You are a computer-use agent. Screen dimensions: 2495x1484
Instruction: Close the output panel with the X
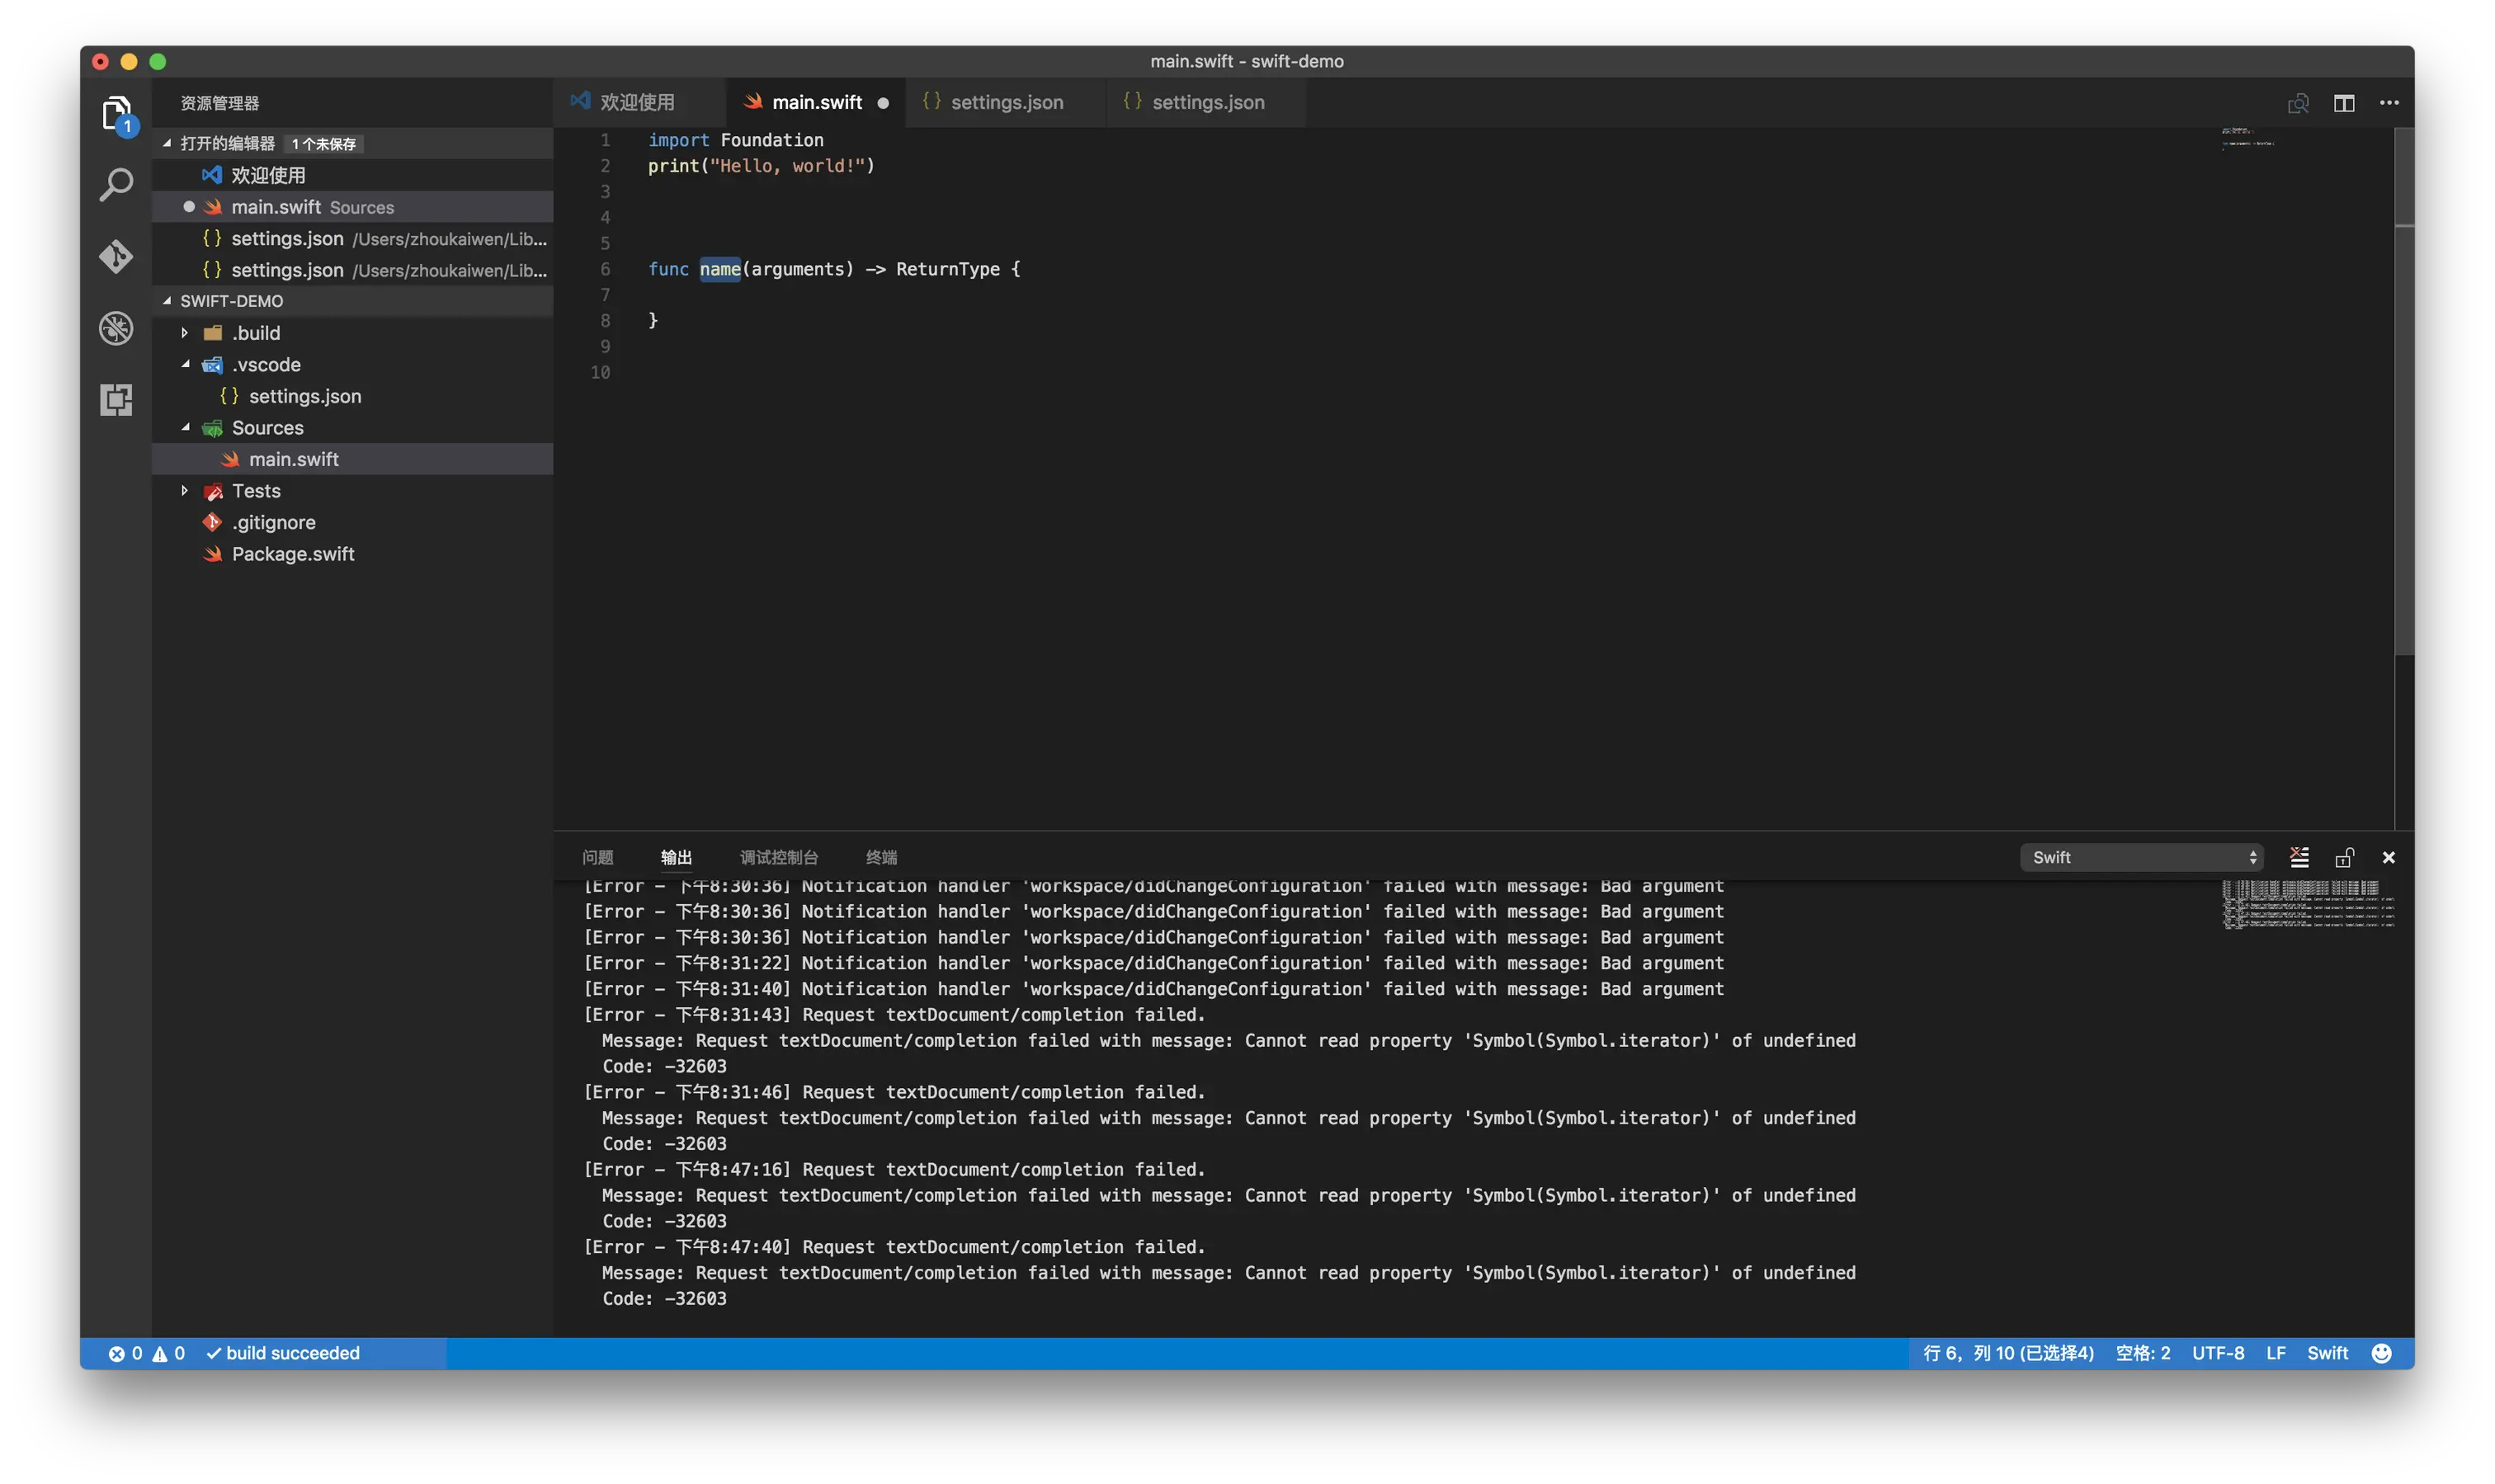point(2389,857)
